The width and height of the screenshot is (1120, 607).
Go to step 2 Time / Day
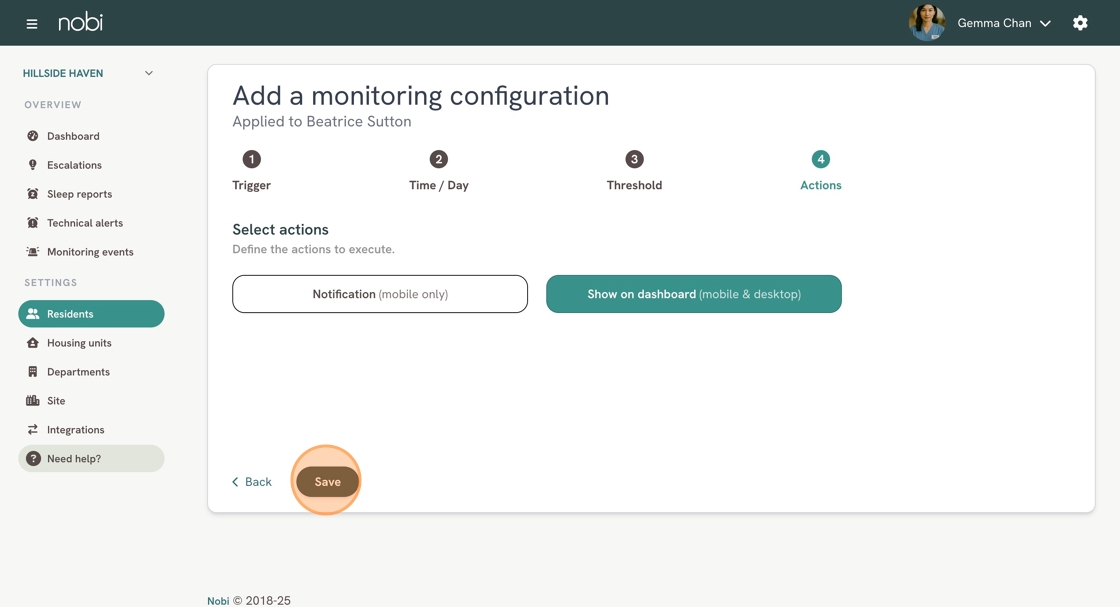439,171
